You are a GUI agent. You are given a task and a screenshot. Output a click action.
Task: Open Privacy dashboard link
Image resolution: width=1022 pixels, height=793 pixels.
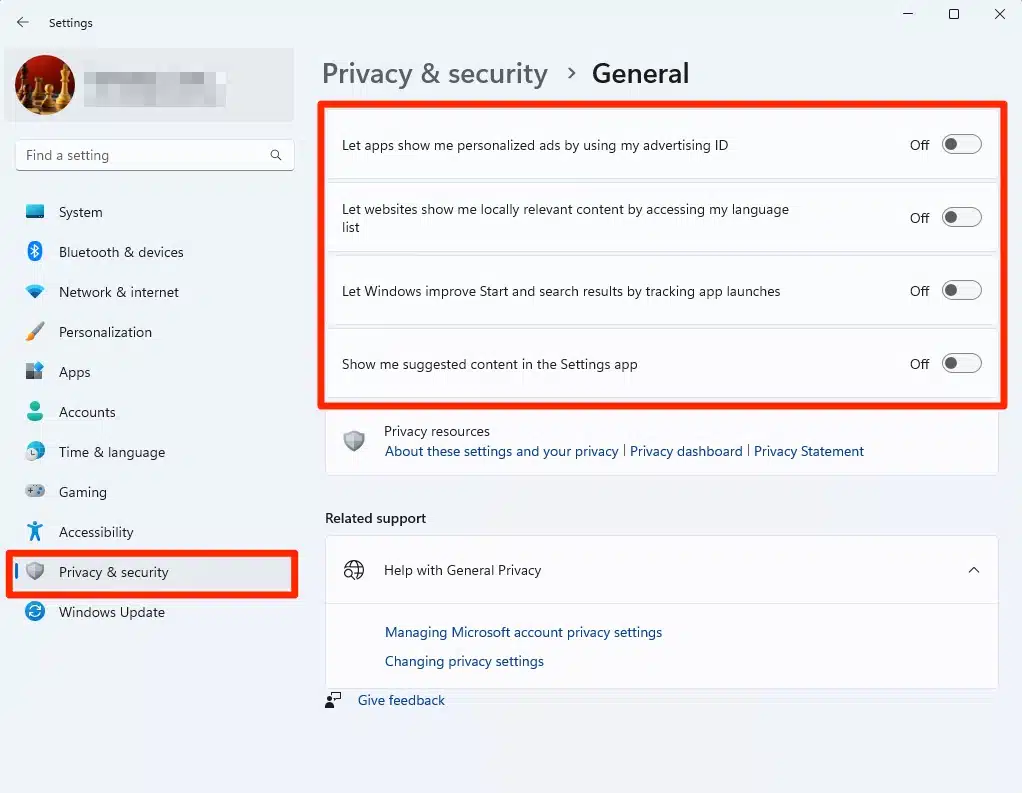[x=686, y=451]
